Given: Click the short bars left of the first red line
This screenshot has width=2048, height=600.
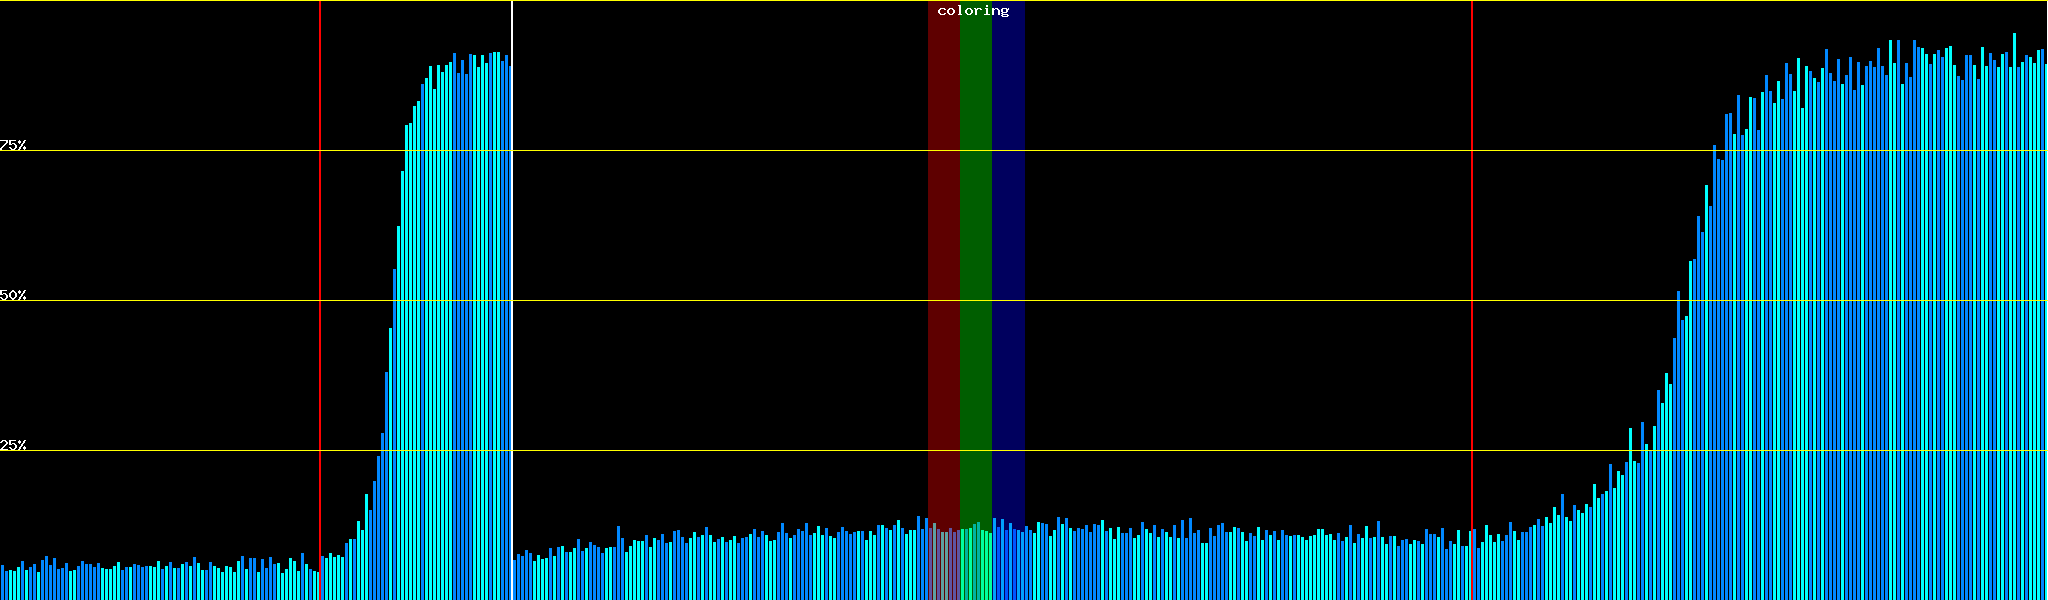Looking at the screenshot, I should coord(160,583).
